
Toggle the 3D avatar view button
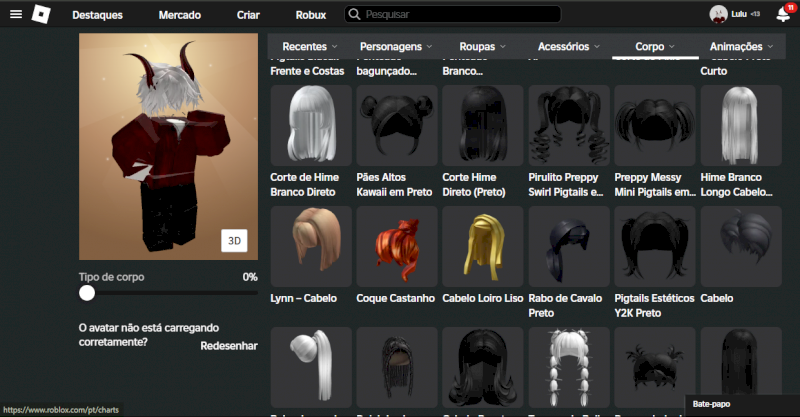pyautogui.click(x=234, y=241)
